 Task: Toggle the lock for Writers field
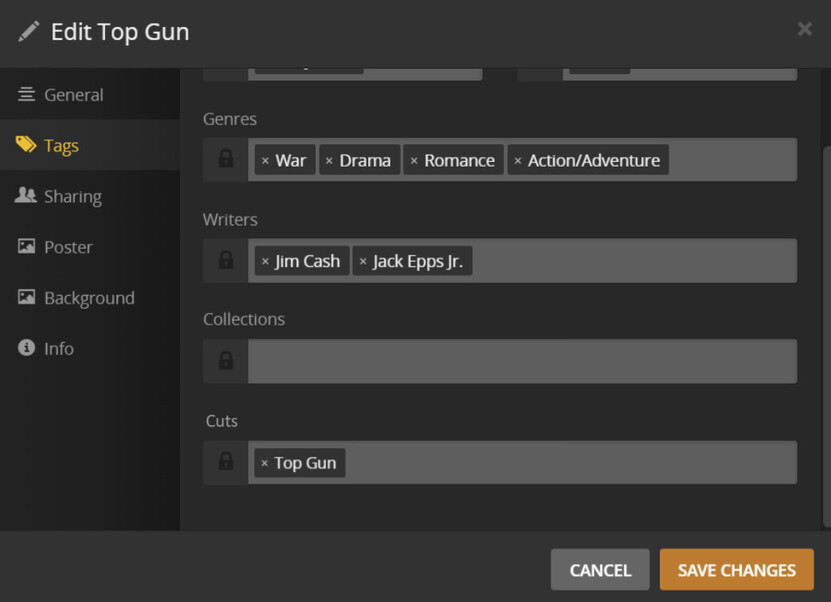pos(226,260)
